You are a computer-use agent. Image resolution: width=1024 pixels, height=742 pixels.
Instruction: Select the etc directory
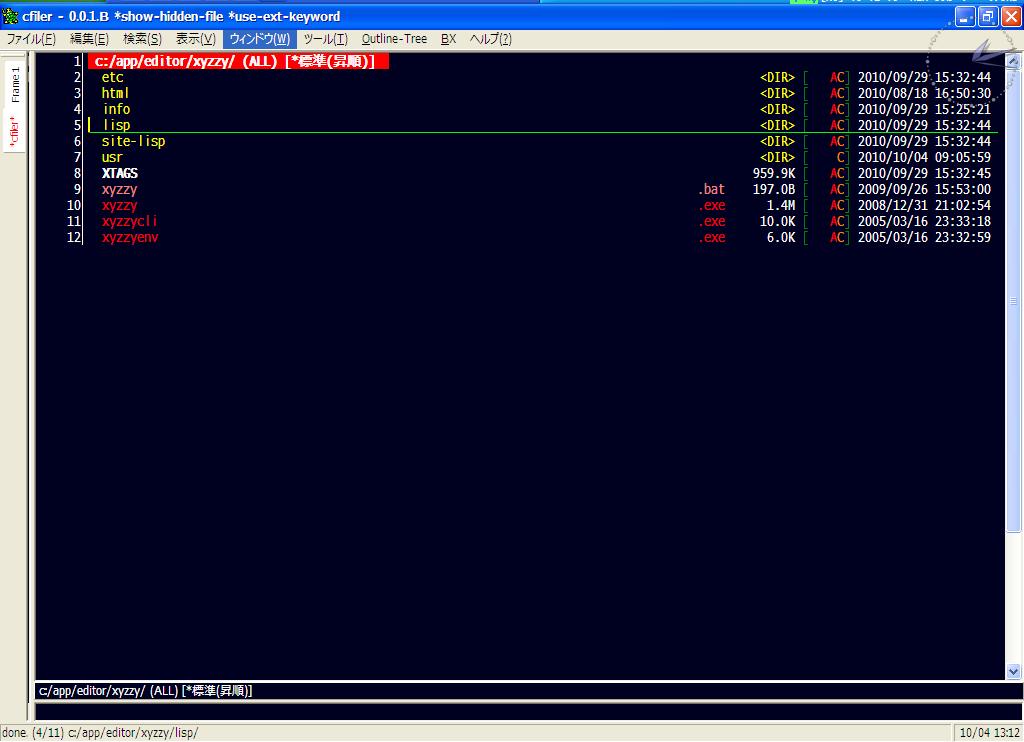[x=112, y=77]
